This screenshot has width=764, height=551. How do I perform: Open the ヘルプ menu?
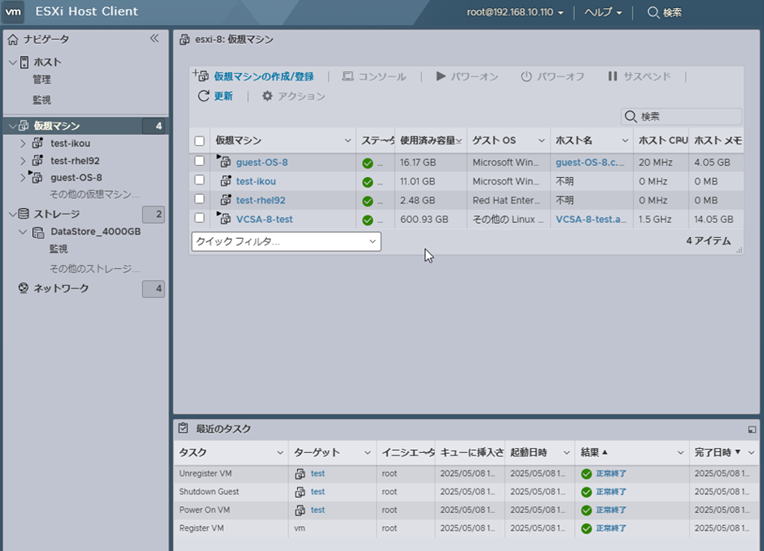(x=602, y=12)
